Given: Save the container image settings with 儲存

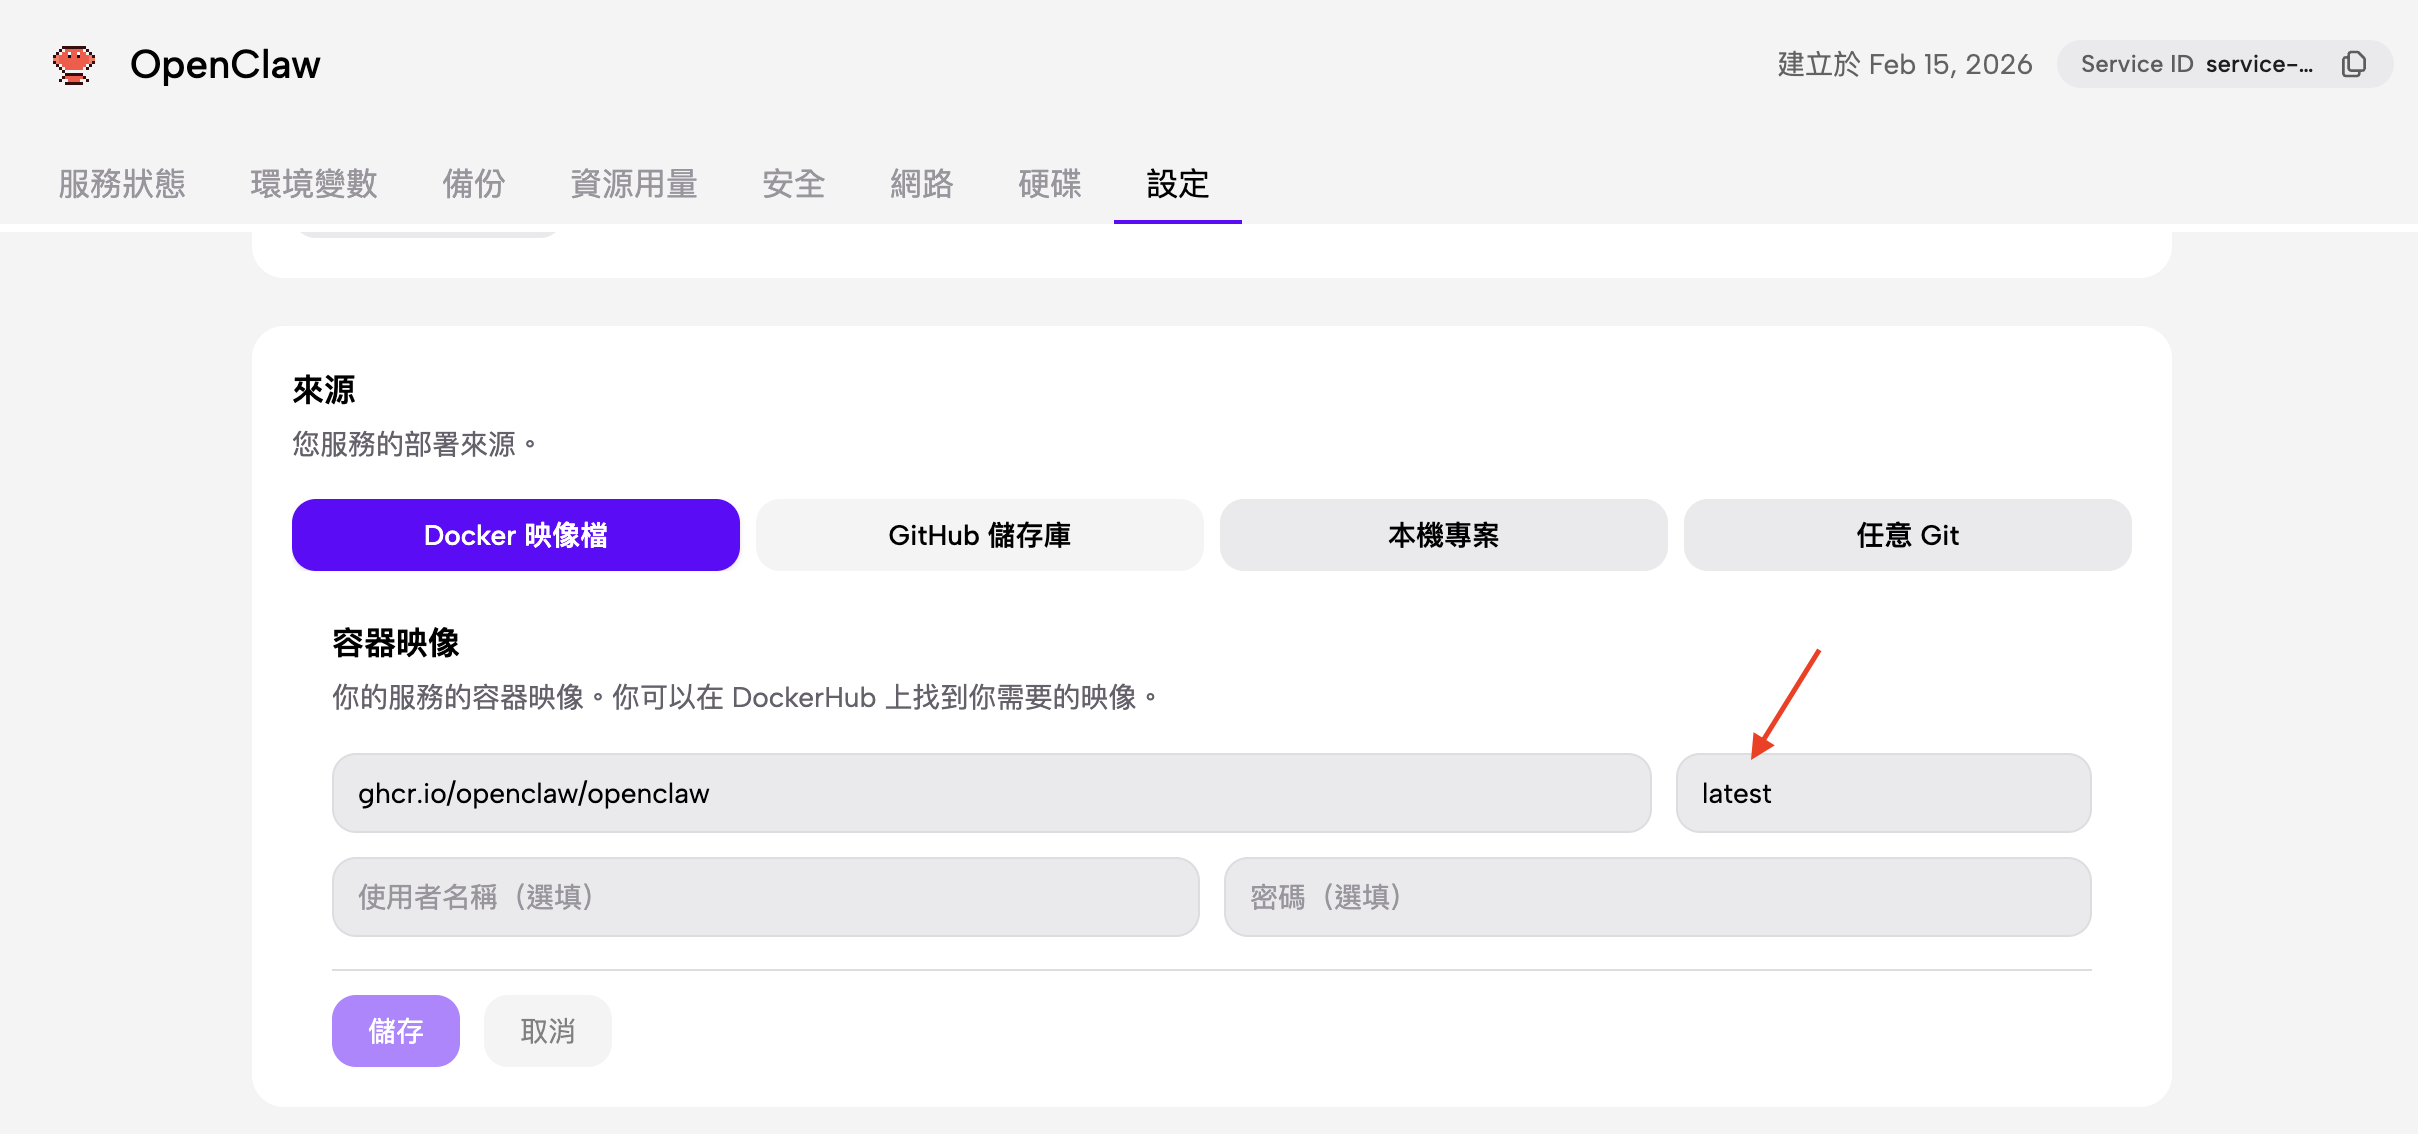Looking at the screenshot, I should point(395,1030).
